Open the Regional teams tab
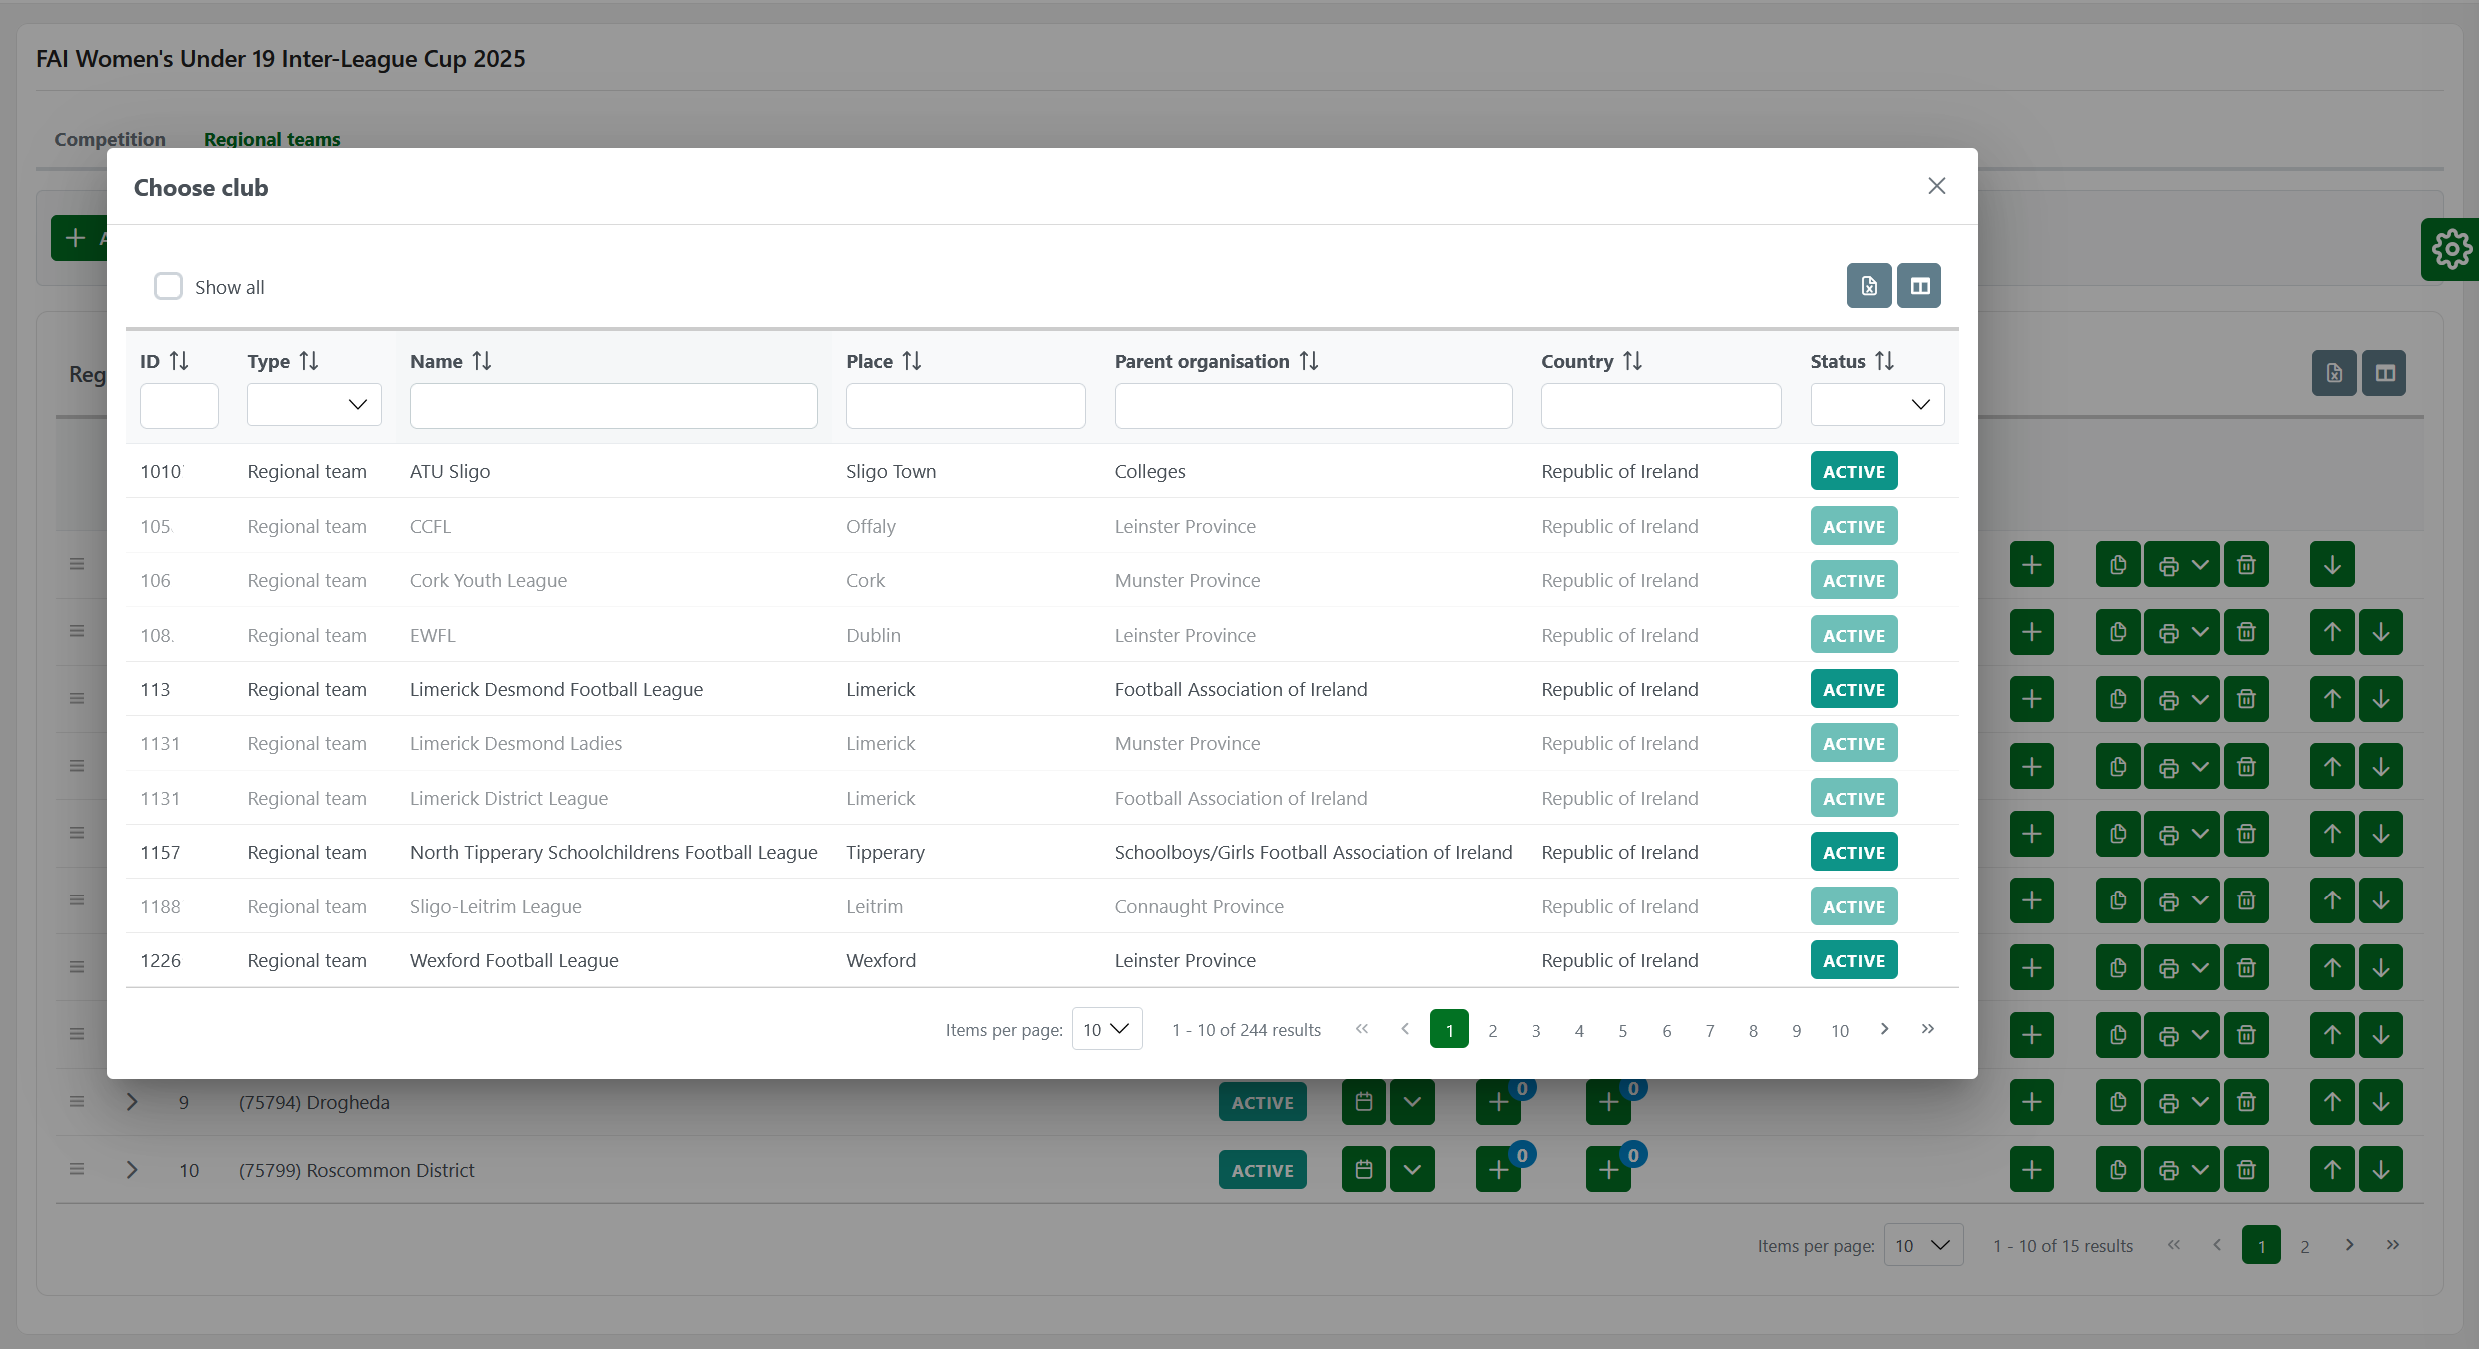2479x1349 pixels. click(272, 139)
